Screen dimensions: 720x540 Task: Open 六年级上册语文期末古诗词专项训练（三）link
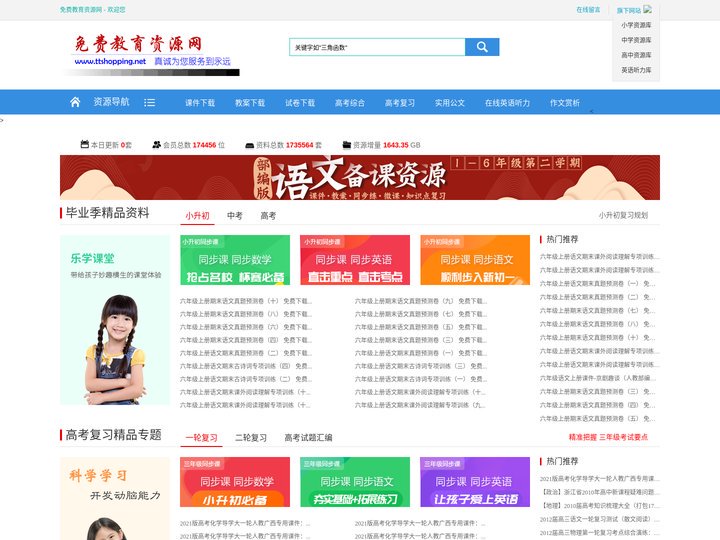pyautogui.click(x=421, y=366)
